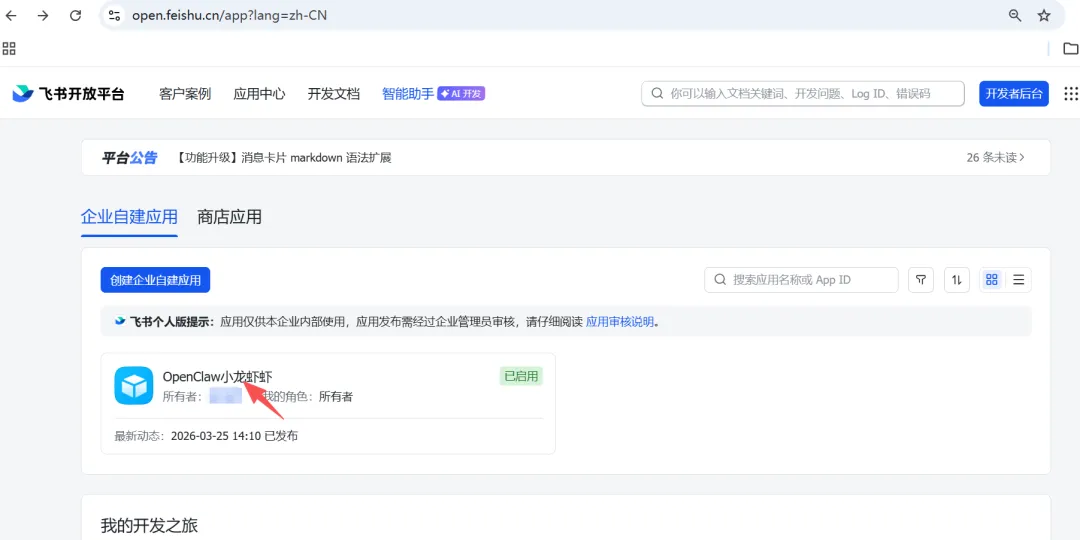Go back with the browser back arrow
Screen dimensions: 1080x540
[x=11, y=15]
